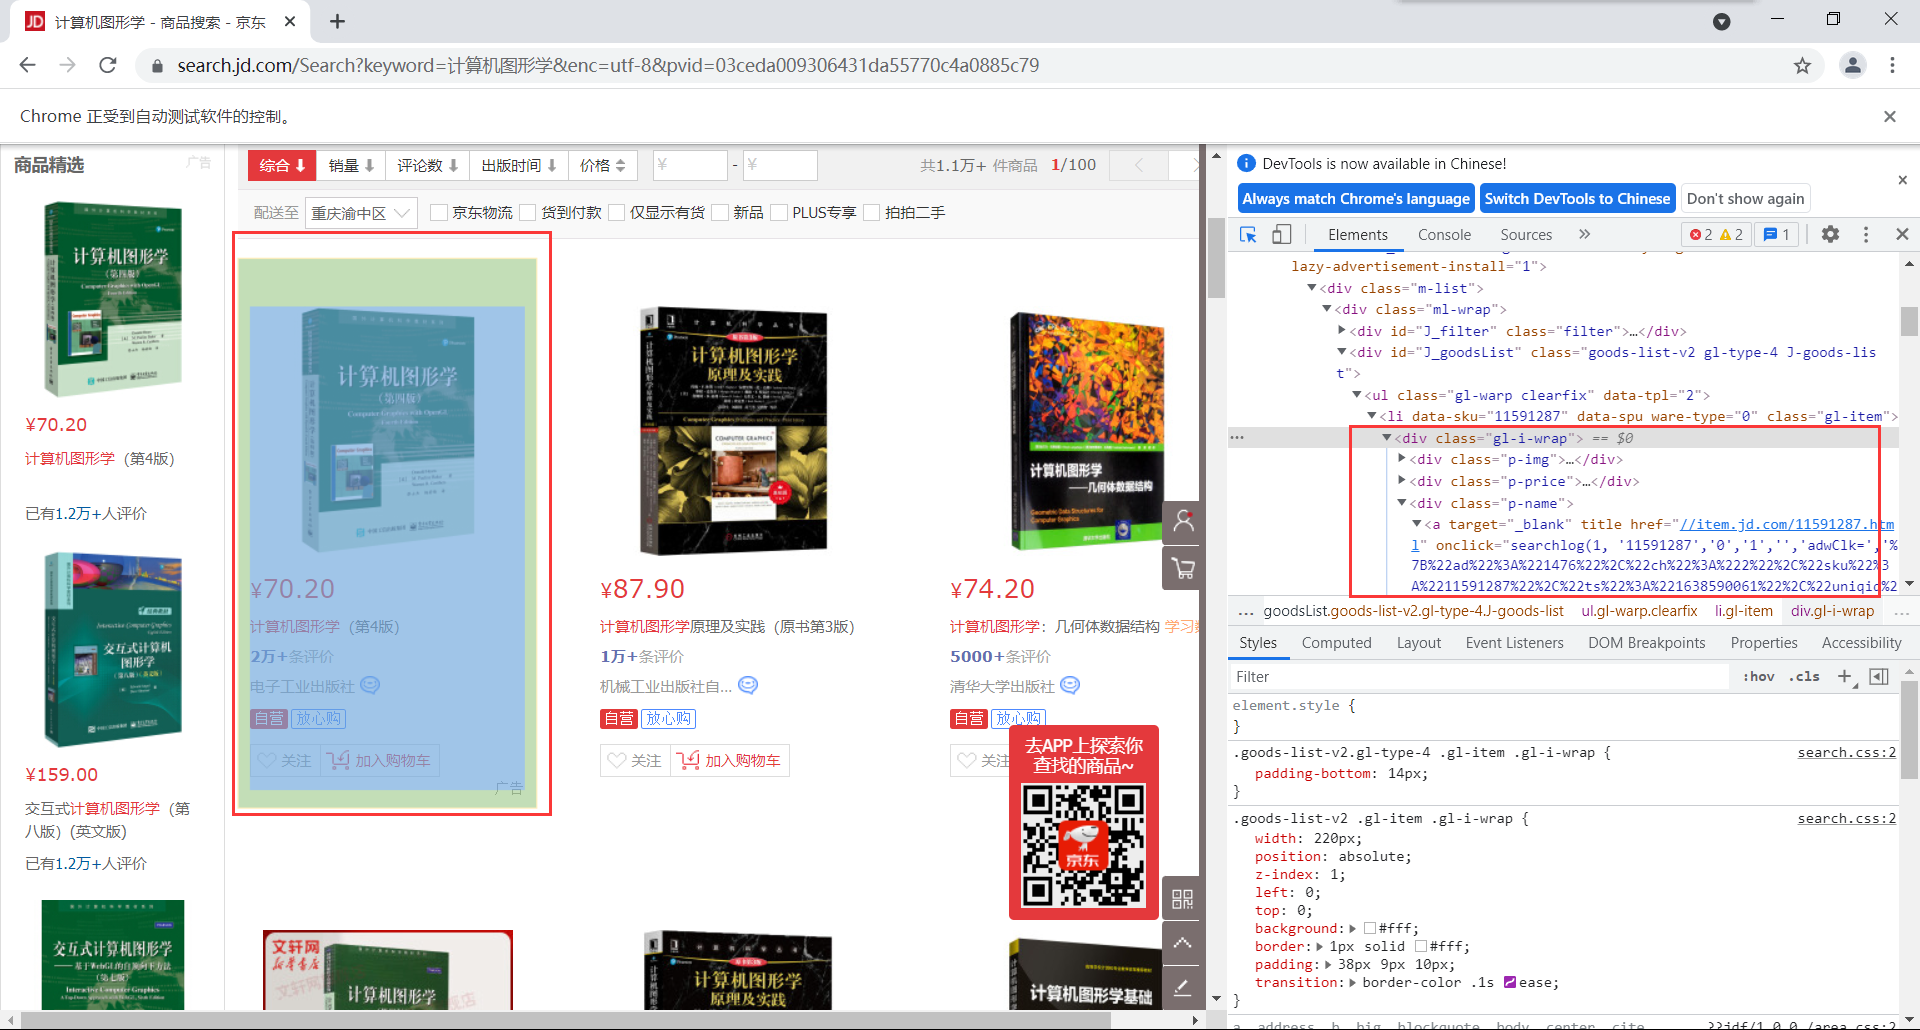1920x1030 pixels.
Task: Open the errors and warnings counter
Action: 1716,234
